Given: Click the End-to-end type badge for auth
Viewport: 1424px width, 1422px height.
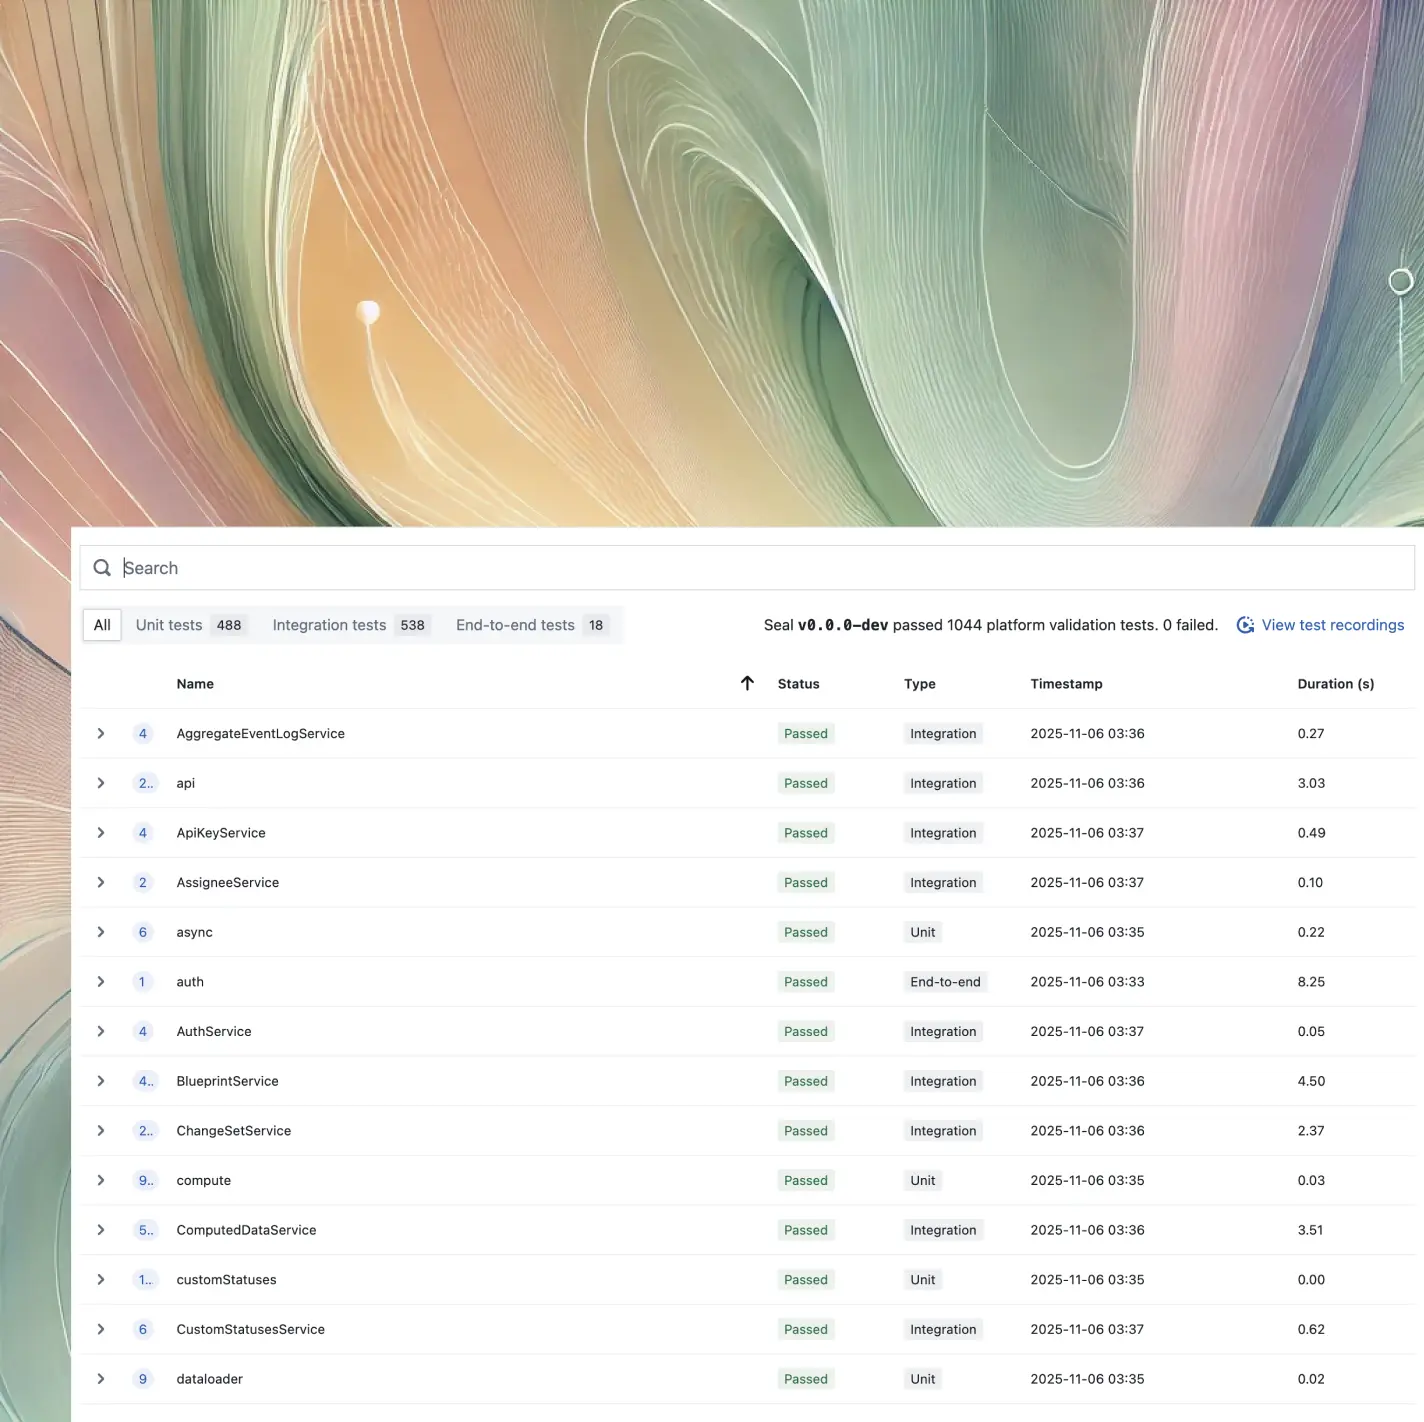Looking at the screenshot, I should click(x=945, y=982).
